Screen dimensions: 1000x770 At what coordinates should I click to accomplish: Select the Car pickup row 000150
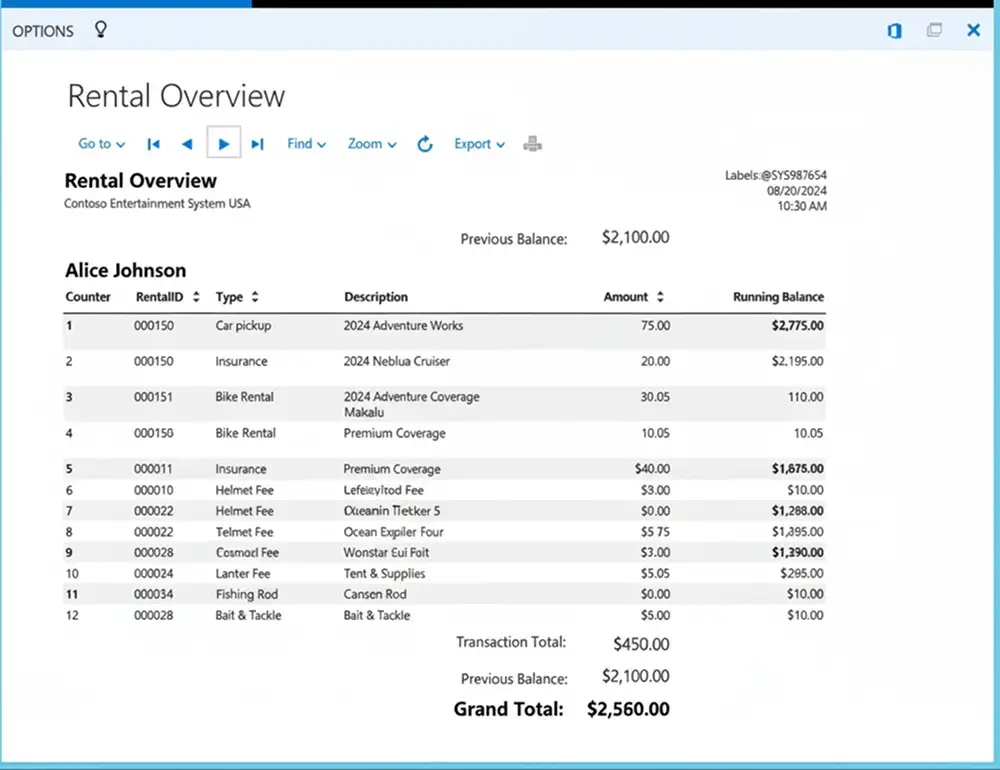243,326
